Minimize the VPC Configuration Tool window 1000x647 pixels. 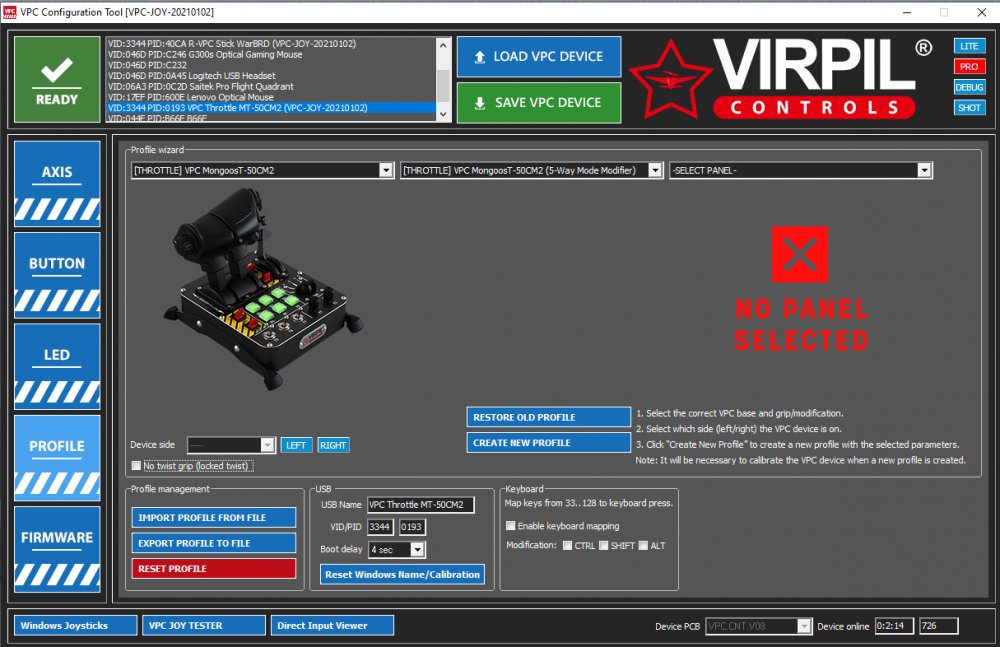tap(908, 12)
